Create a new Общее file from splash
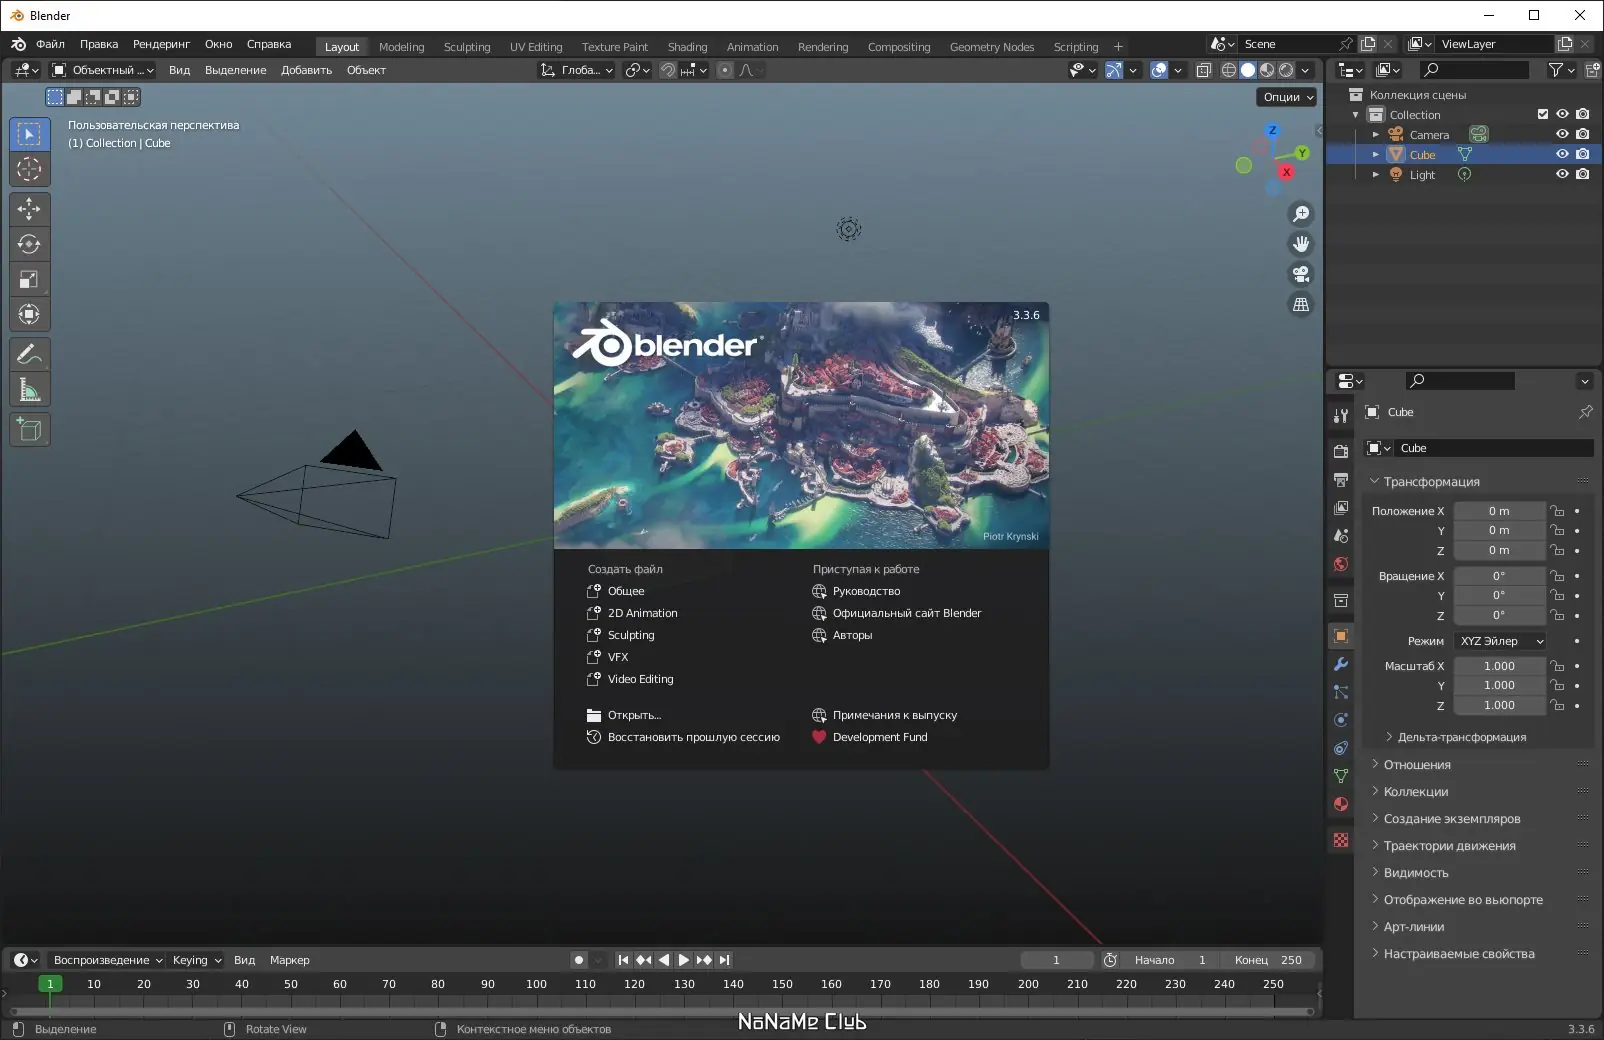The image size is (1604, 1040). click(626, 591)
